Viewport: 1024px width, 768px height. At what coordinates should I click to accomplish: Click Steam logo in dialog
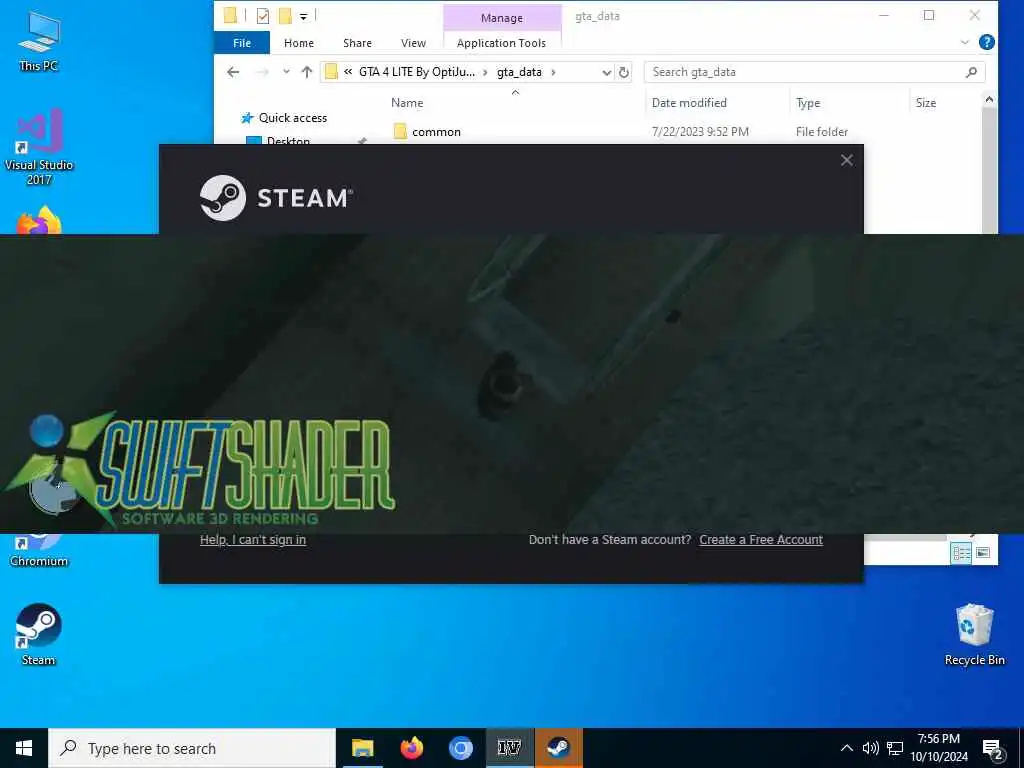click(x=276, y=198)
